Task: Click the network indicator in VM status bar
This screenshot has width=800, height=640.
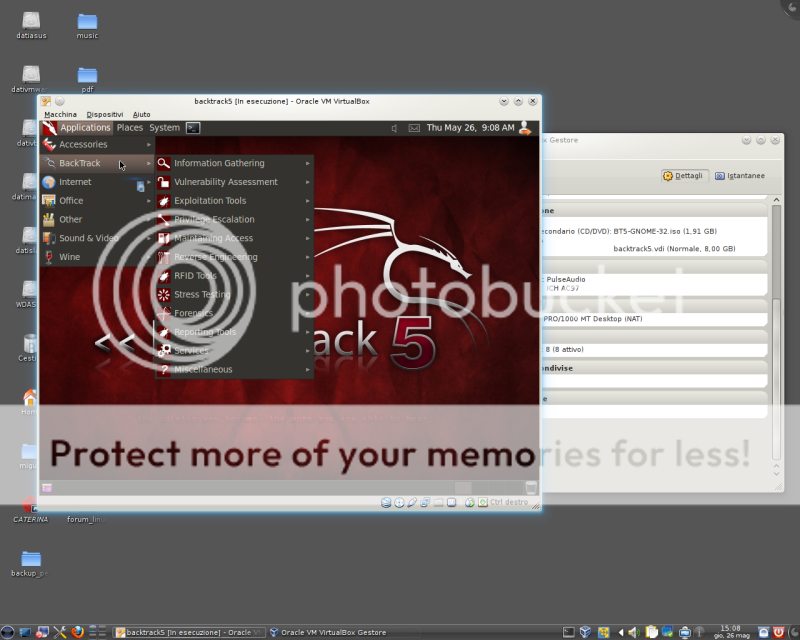Action: pyautogui.click(x=425, y=503)
